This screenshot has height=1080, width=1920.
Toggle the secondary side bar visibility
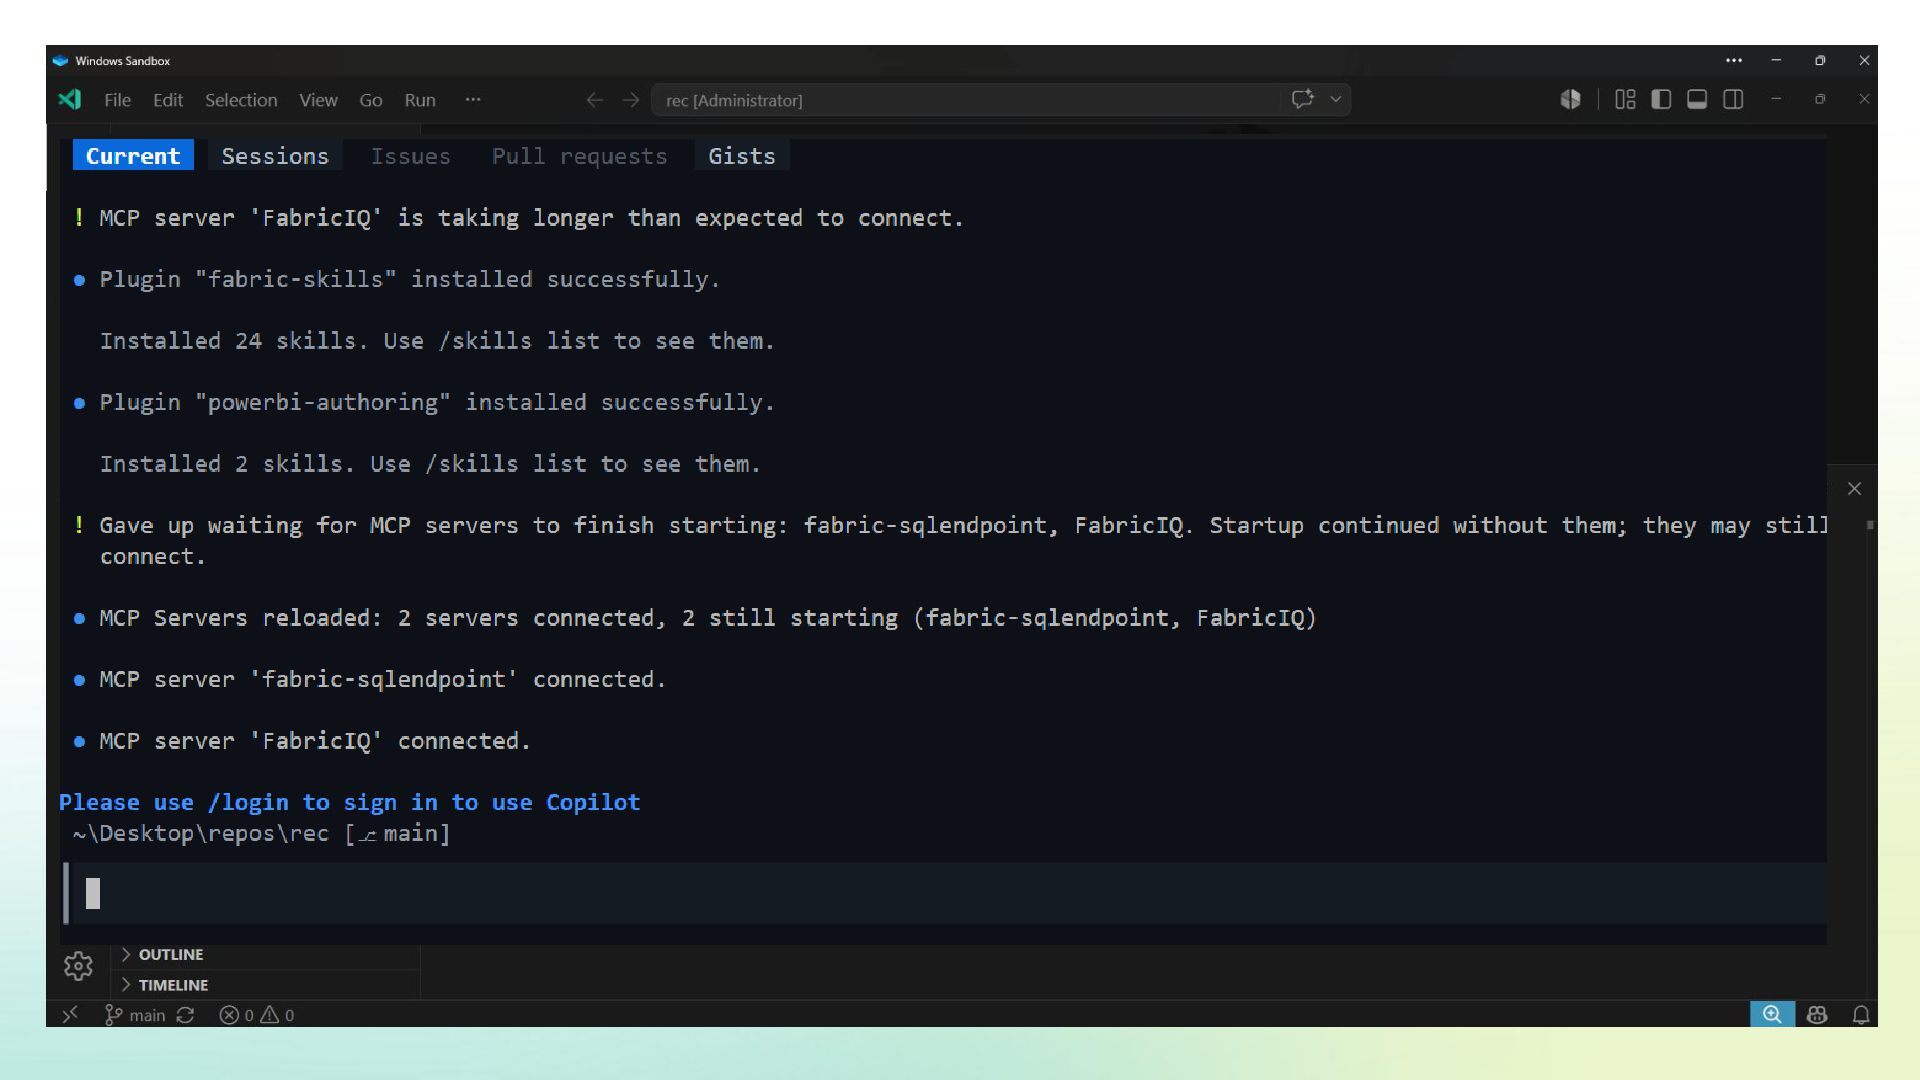1733,99
